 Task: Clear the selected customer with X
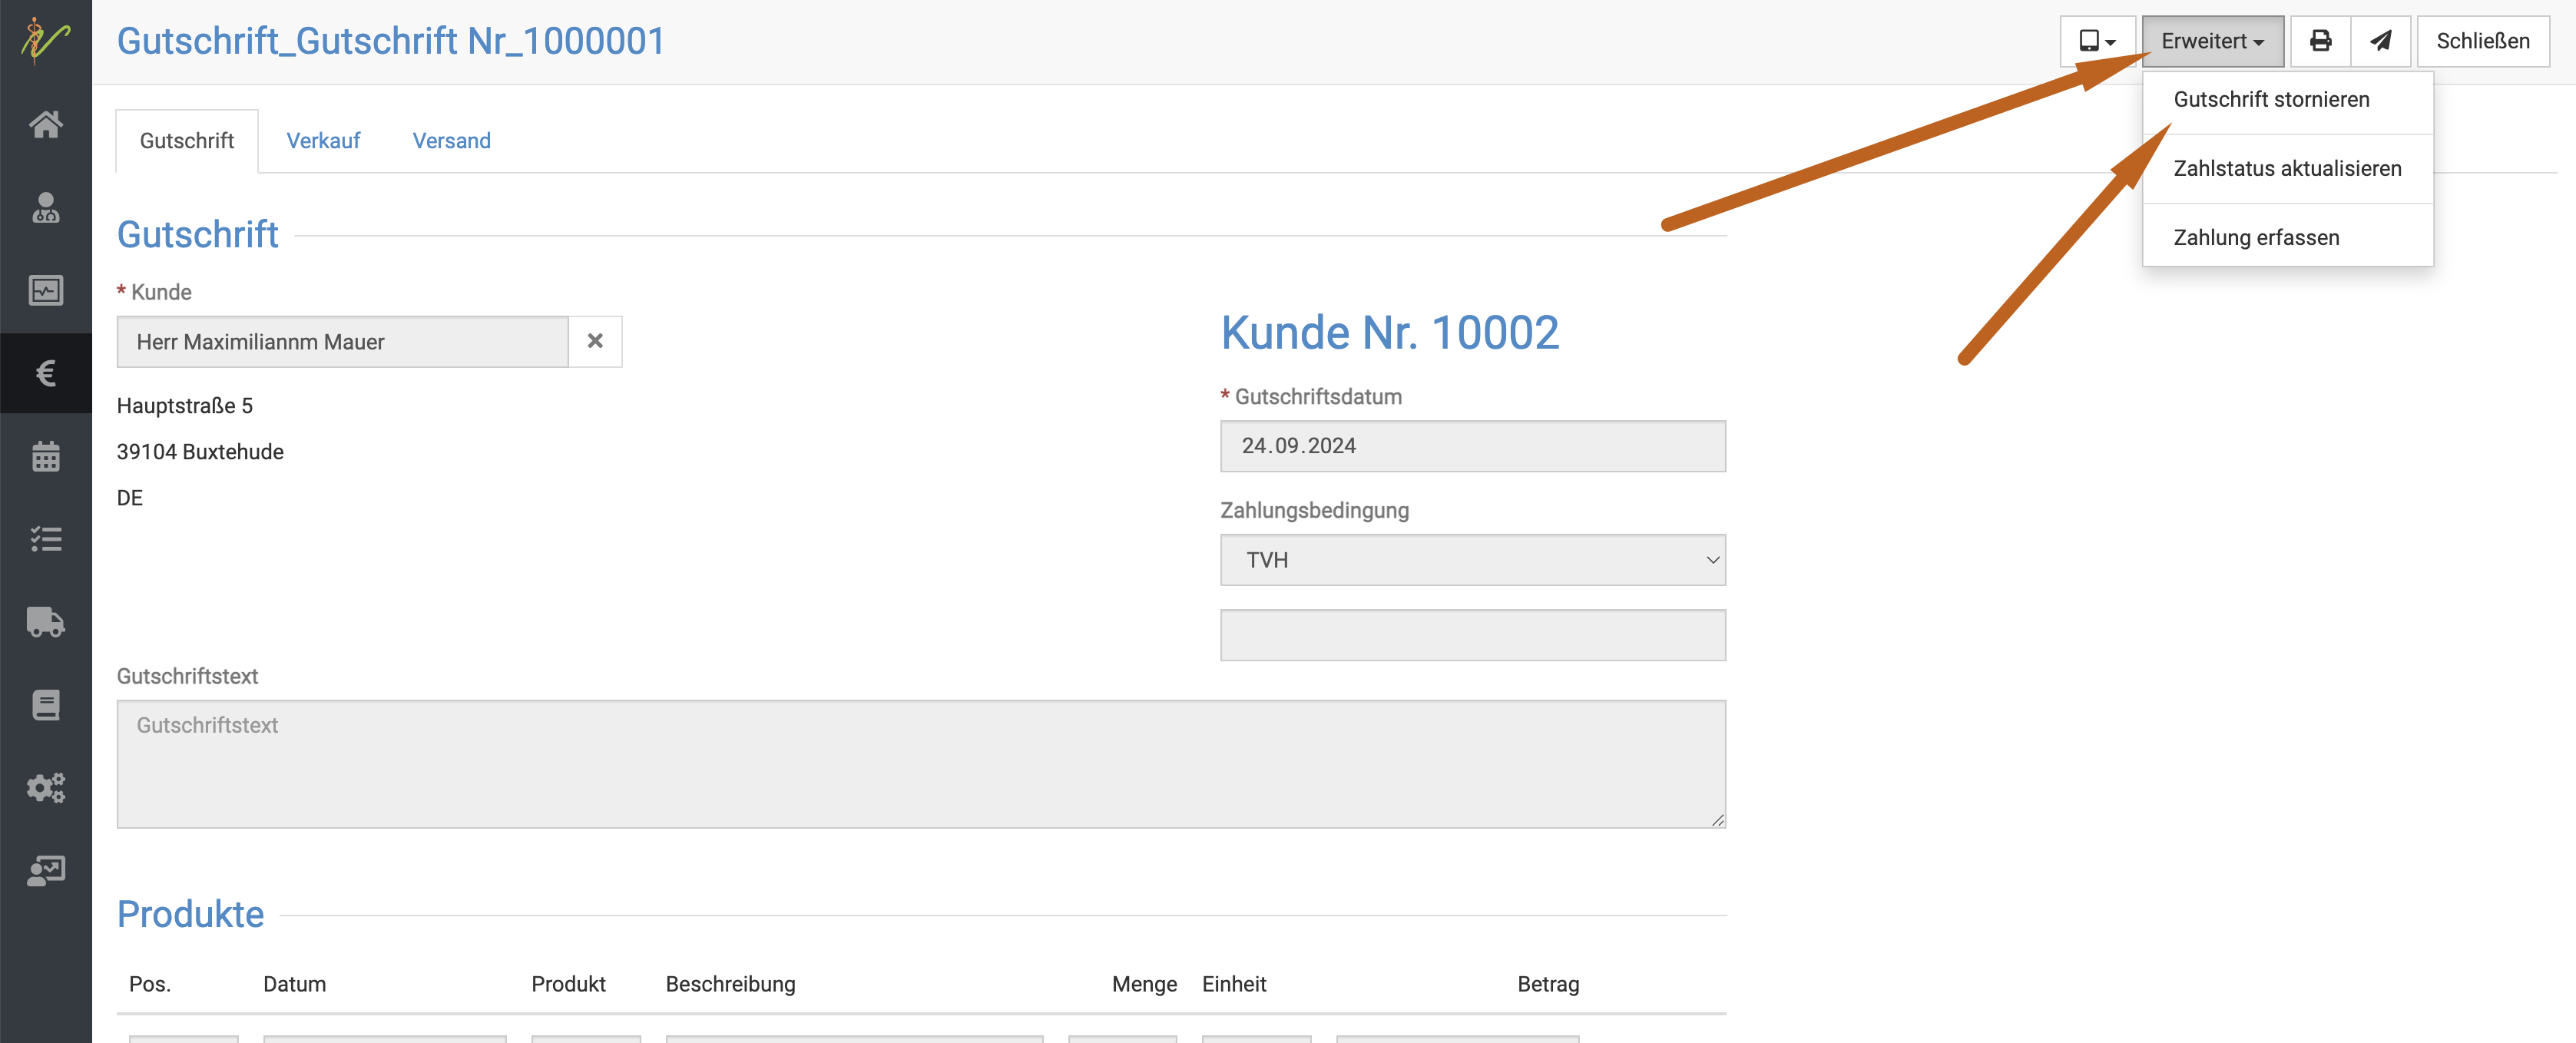(595, 341)
